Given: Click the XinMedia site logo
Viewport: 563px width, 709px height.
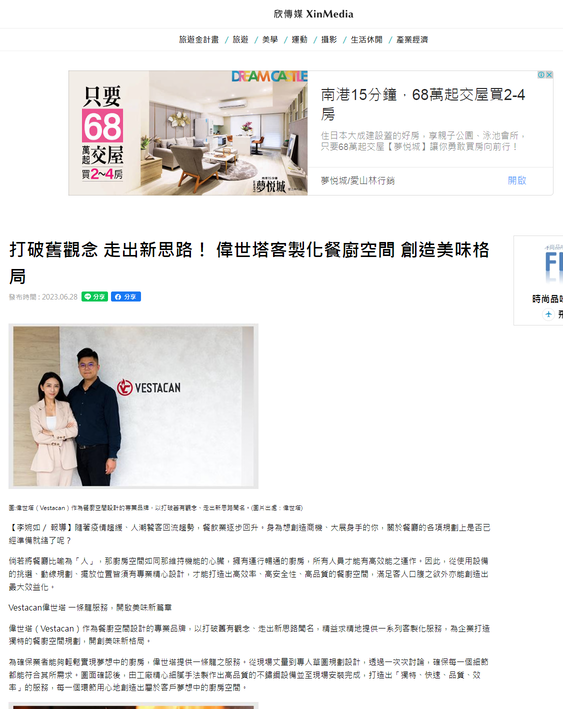Looking at the screenshot, I should click(313, 14).
